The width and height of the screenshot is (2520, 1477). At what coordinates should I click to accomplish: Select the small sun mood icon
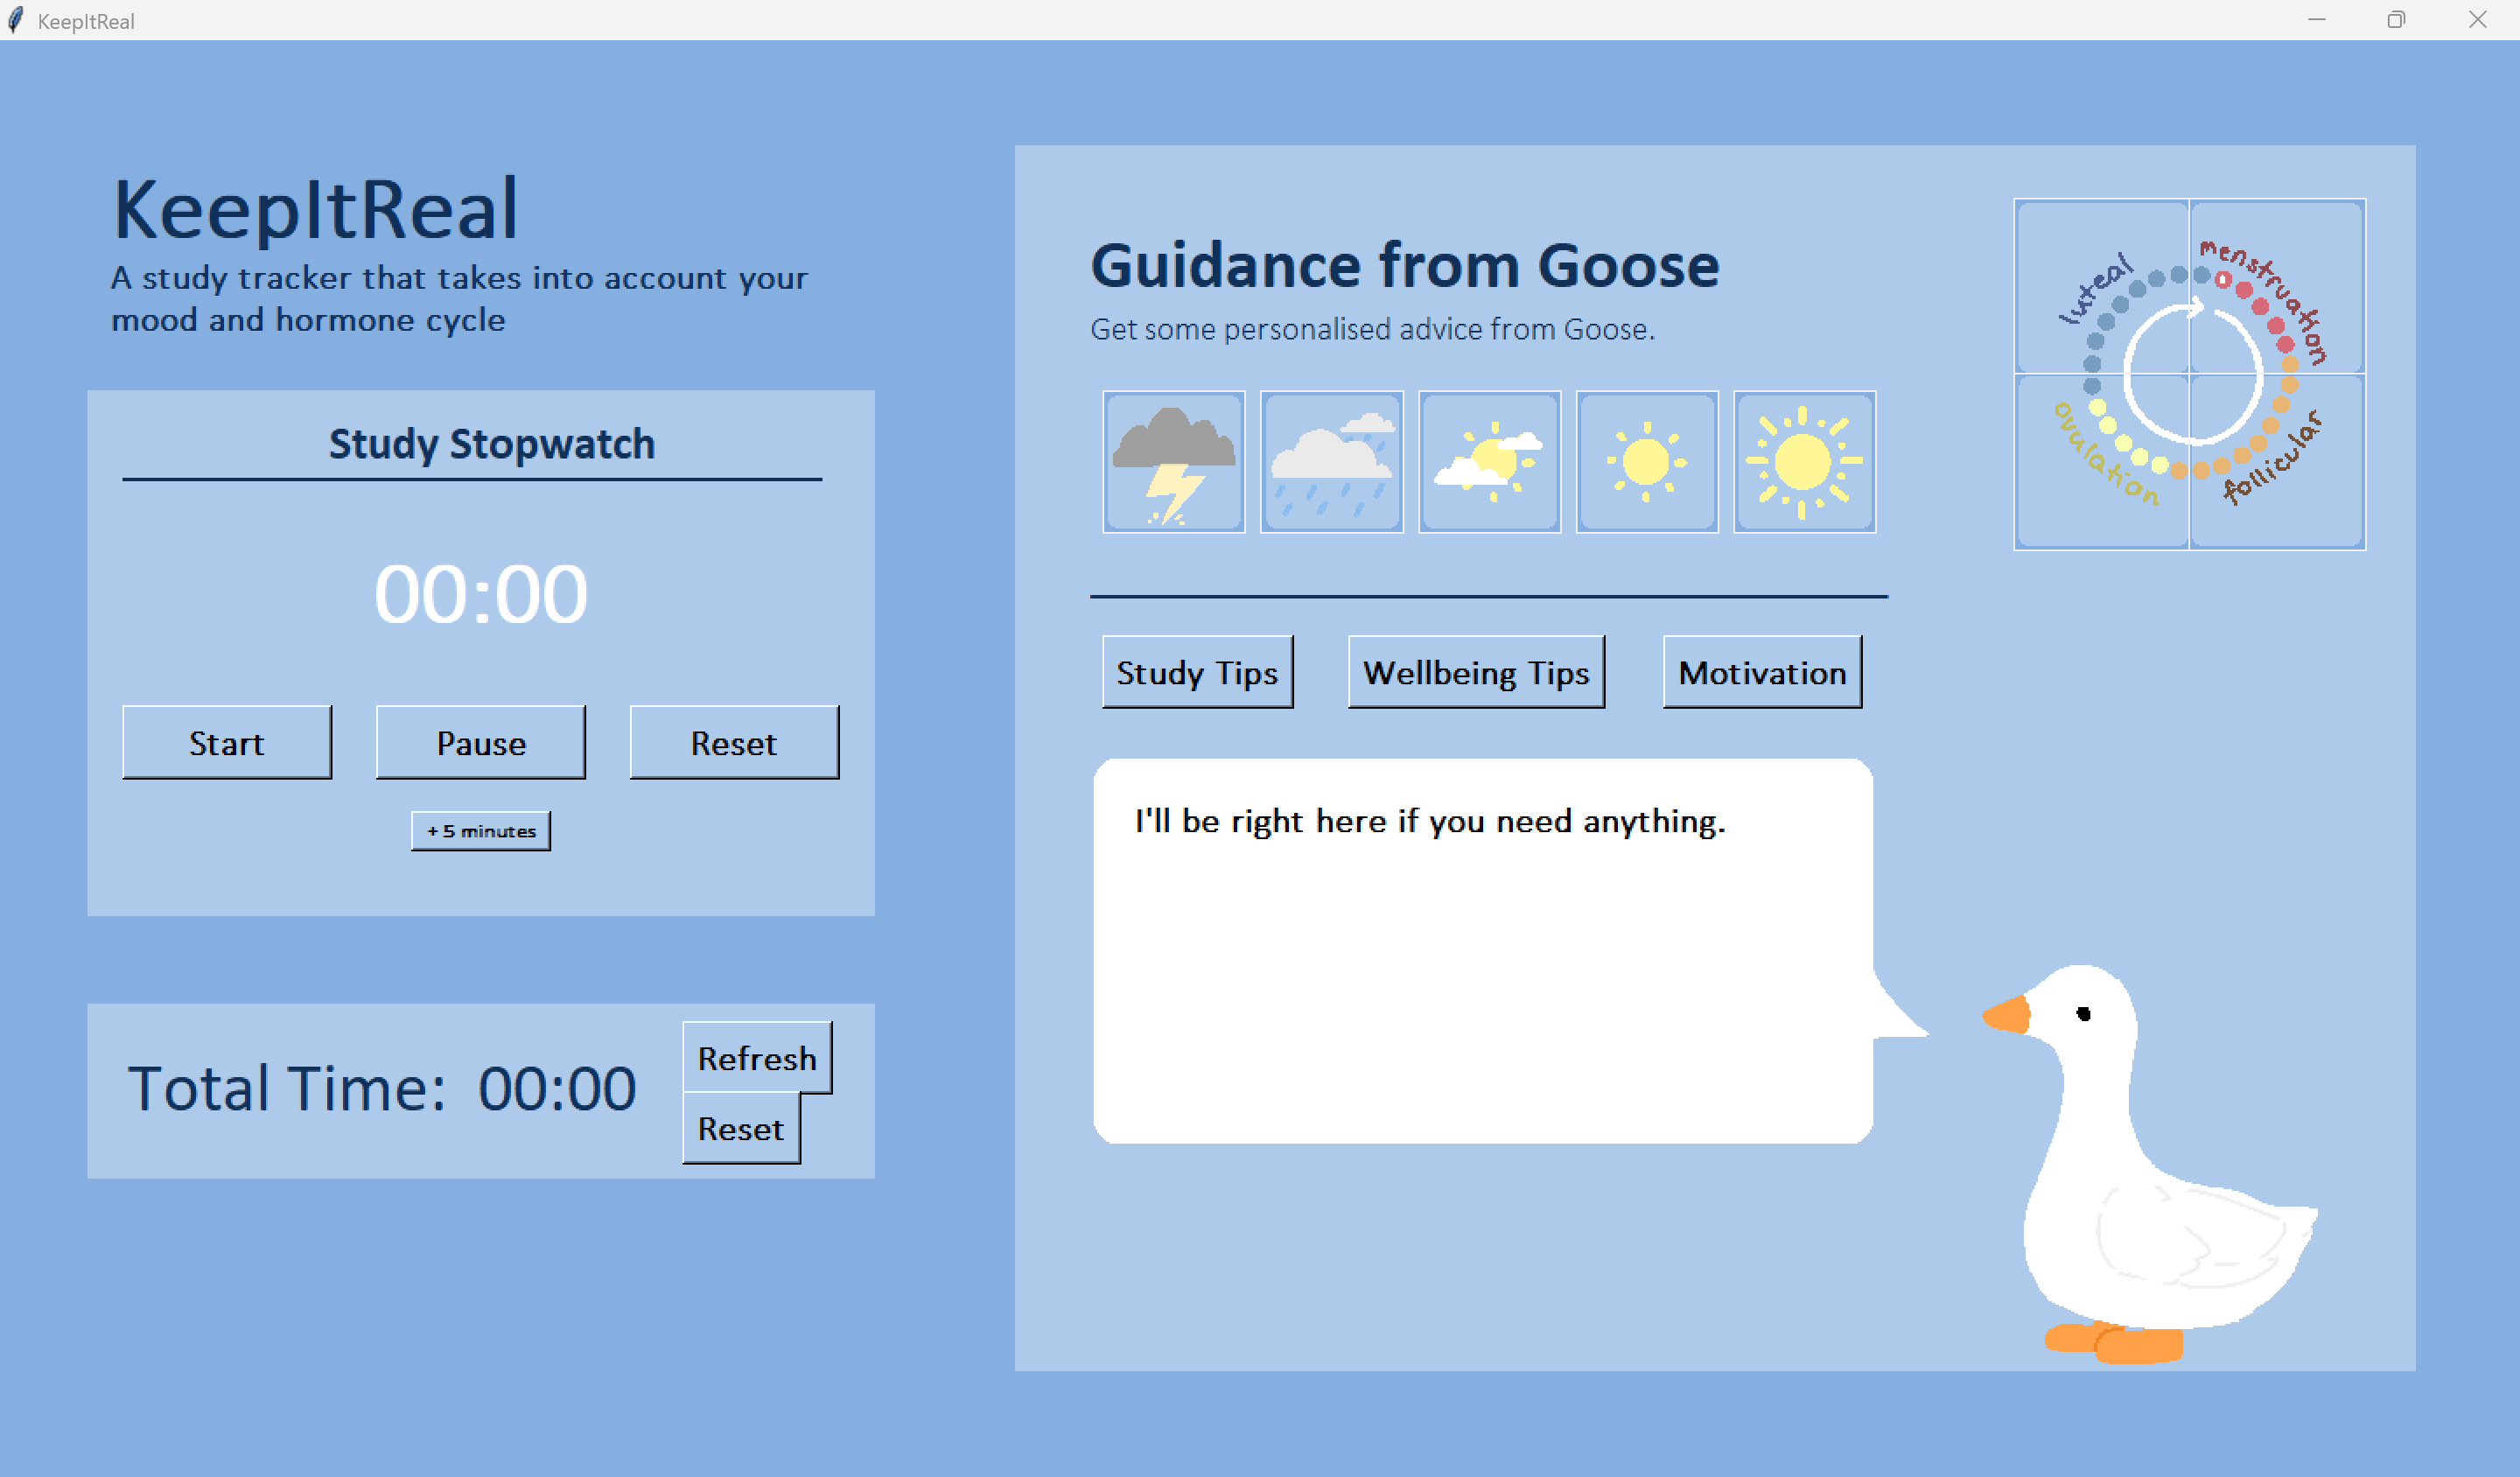[x=1647, y=462]
